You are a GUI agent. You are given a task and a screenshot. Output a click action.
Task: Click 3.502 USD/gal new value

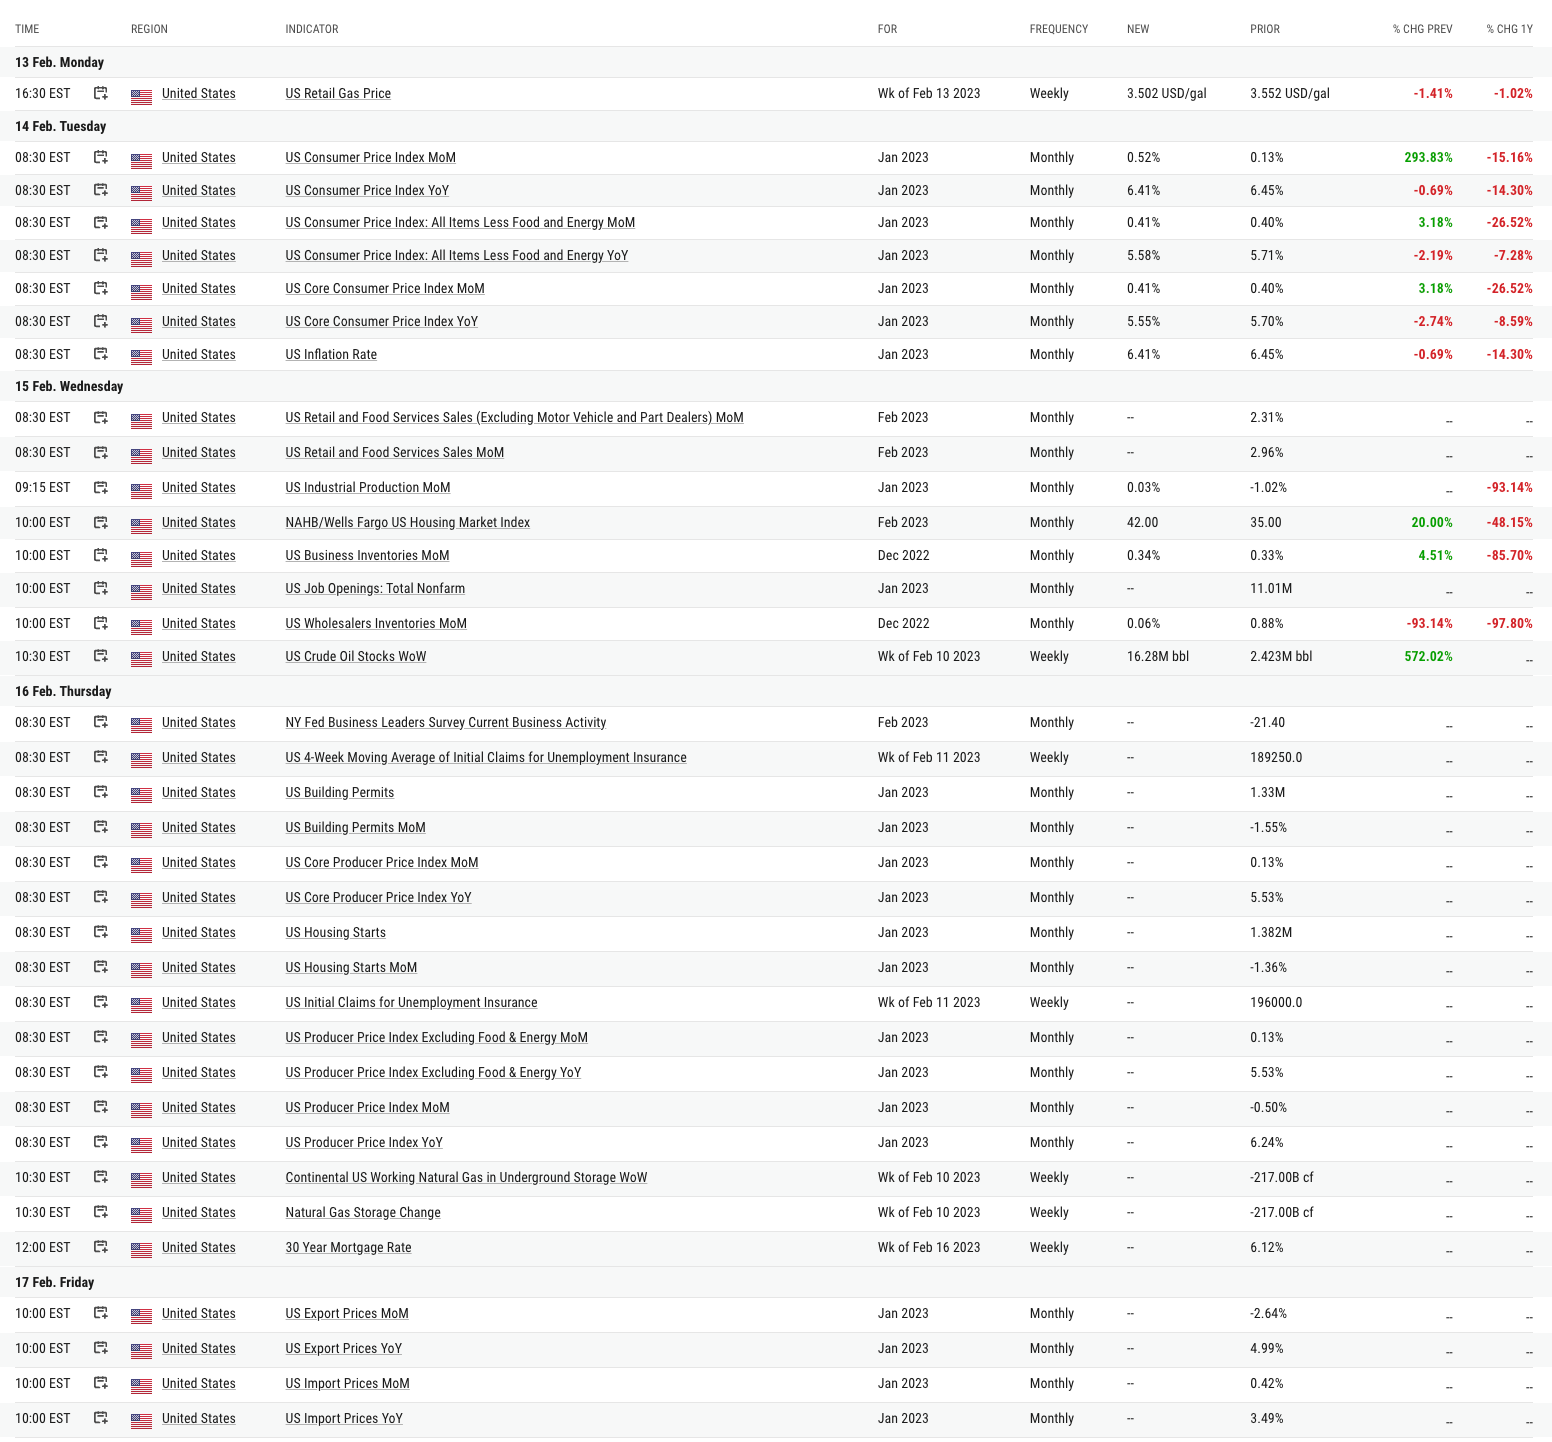click(1167, 93)
